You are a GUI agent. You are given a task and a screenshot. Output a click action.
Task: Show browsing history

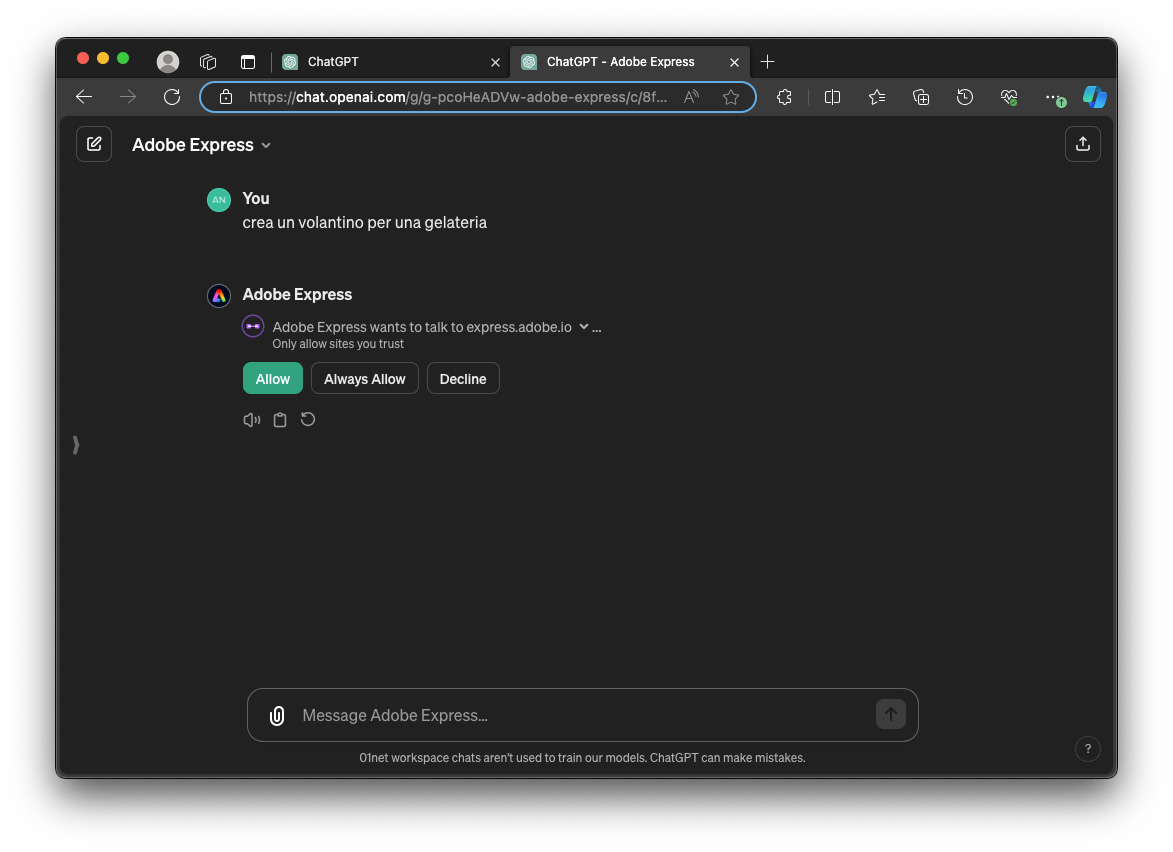pos(965,97)
